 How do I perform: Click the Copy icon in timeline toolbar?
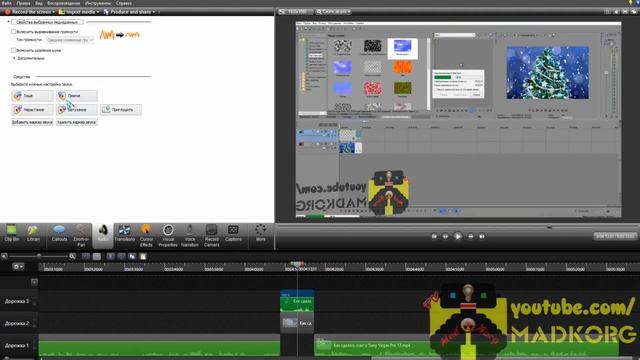tap(132, 256)
